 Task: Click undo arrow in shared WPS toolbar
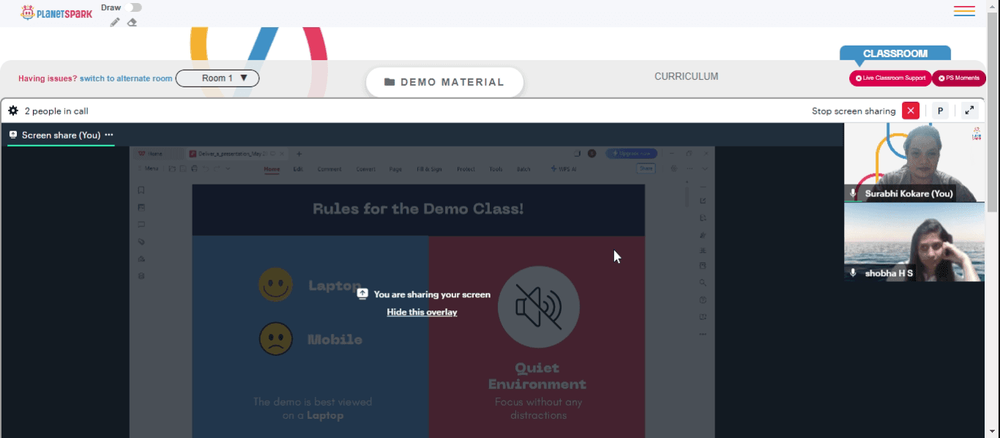(x=205, y=169)
